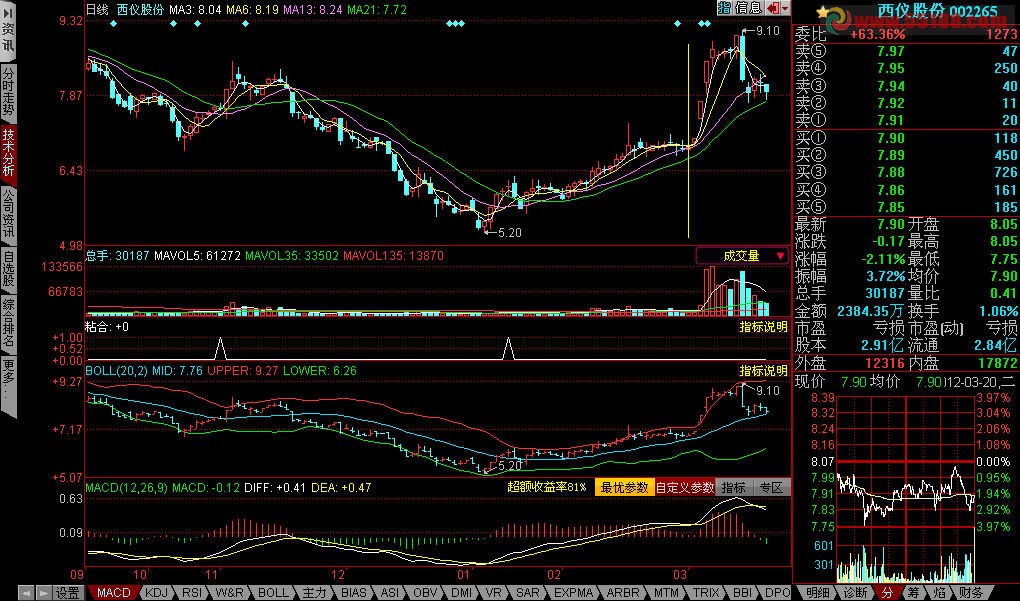Open the 成交量 volume dropdown

(742, 256)
